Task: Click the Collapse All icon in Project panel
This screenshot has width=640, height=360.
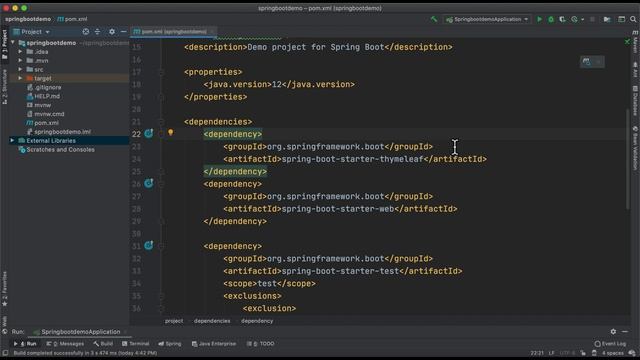Action: tap(97, 31)
